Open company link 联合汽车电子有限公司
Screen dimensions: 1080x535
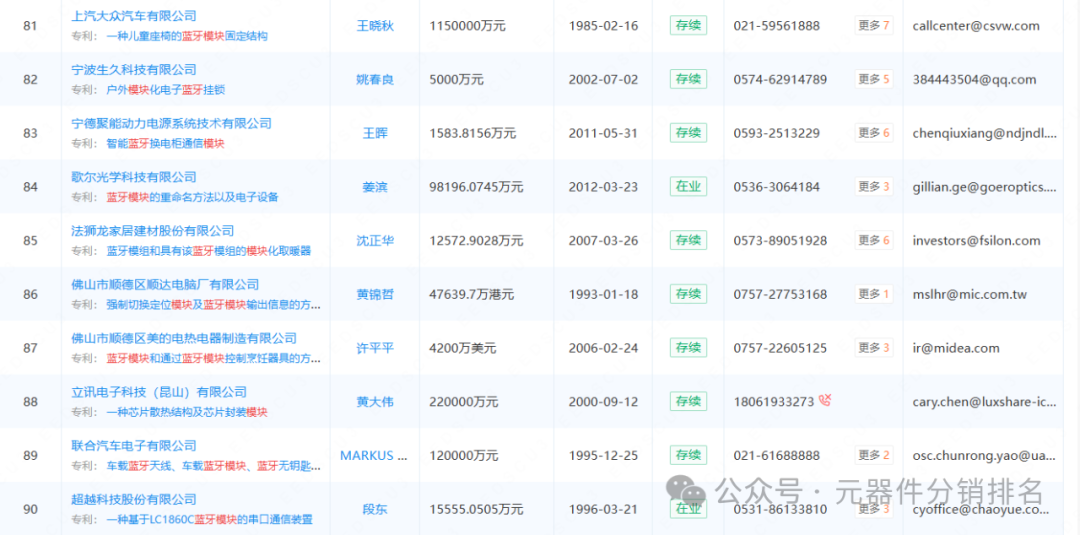tap(134, 445)
